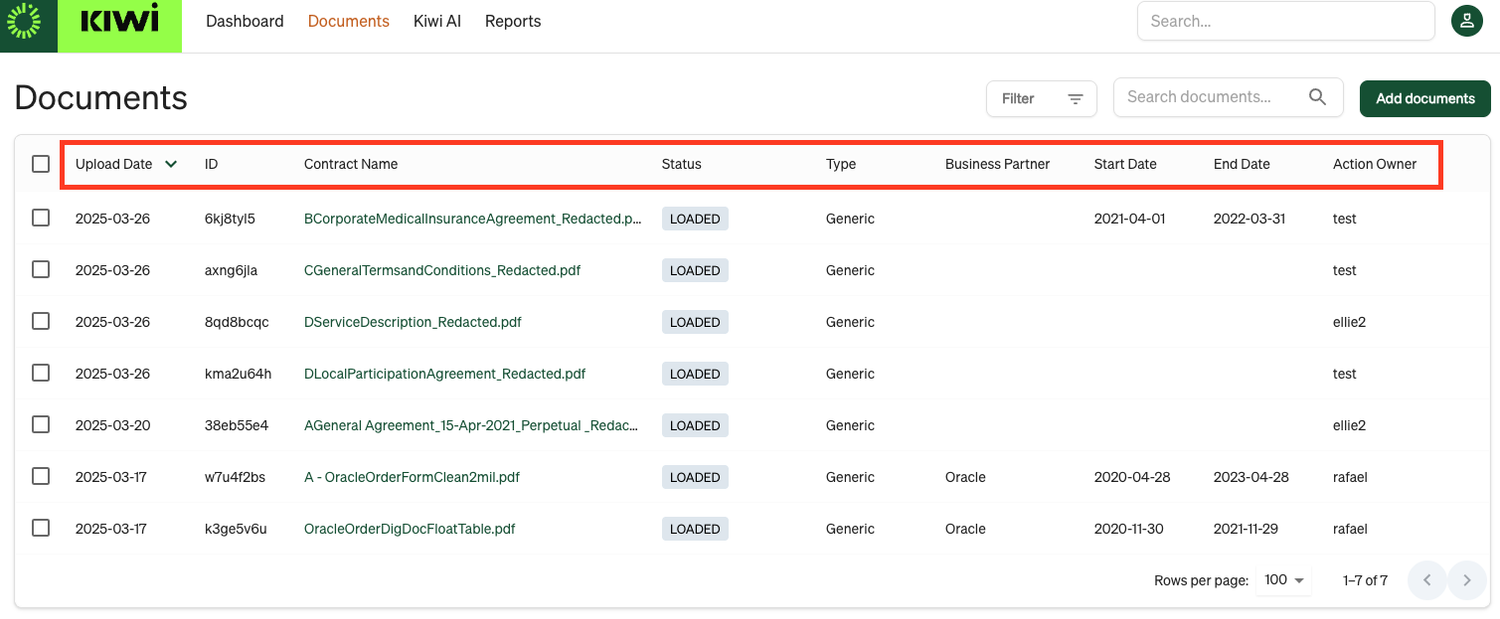Check the OracleOrderDigDocFloatTable row box
This screenshot has height=619, width=1500.
click(41, 528)
